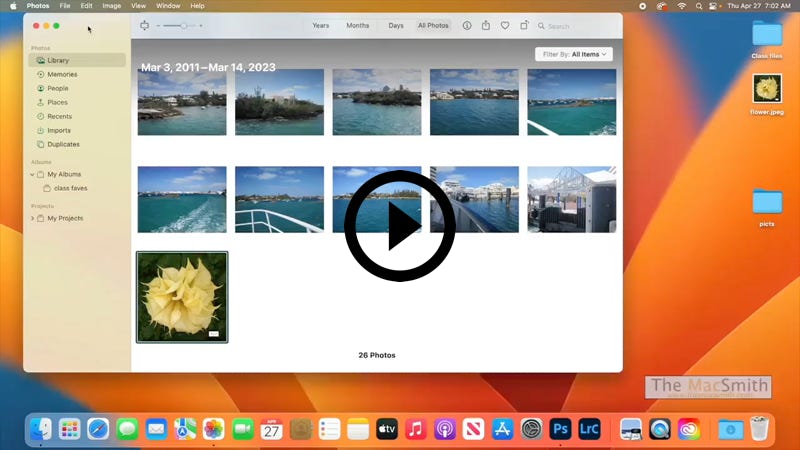The height and width of the screenshot is (450, 800).
Task: Select the All Photos view
Action: pos(433,26)
